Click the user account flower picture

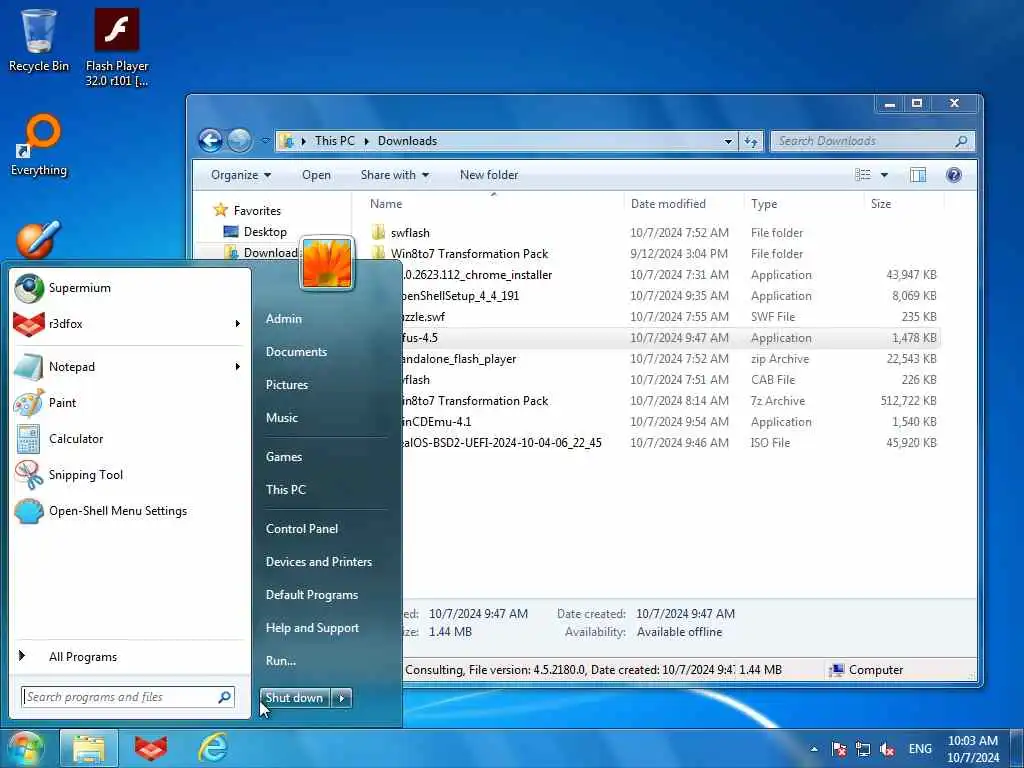coord(327,263)
